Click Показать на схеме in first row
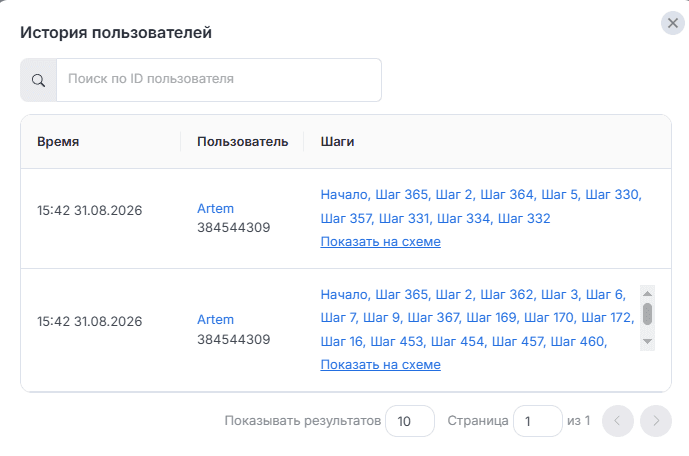This screenshot has height=456, width=689. coord(381,242)
